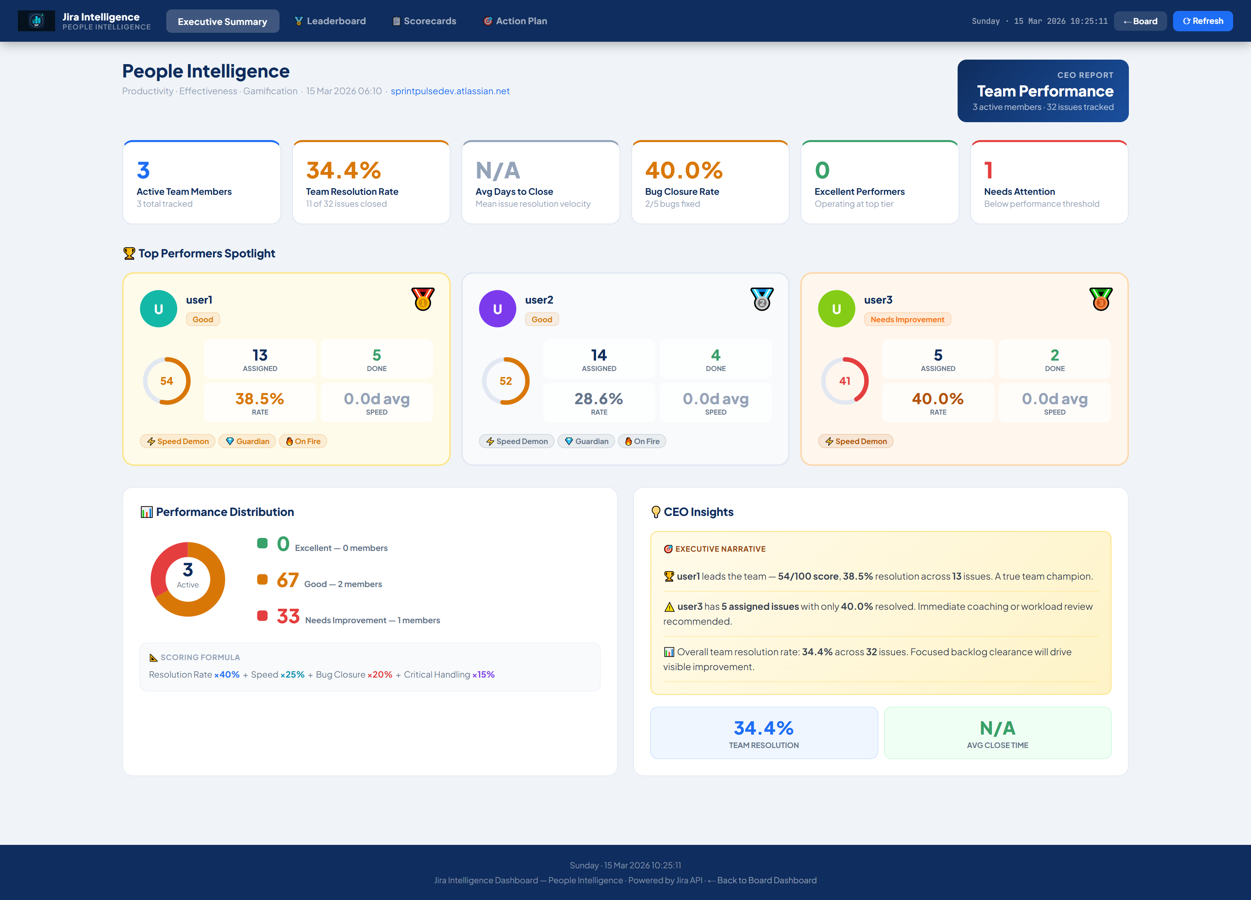Image resolution: width=1251 pixels, height=900 pixels.
Task: Click user2's 28.6% rate stat
Action: tap(599, 403)
